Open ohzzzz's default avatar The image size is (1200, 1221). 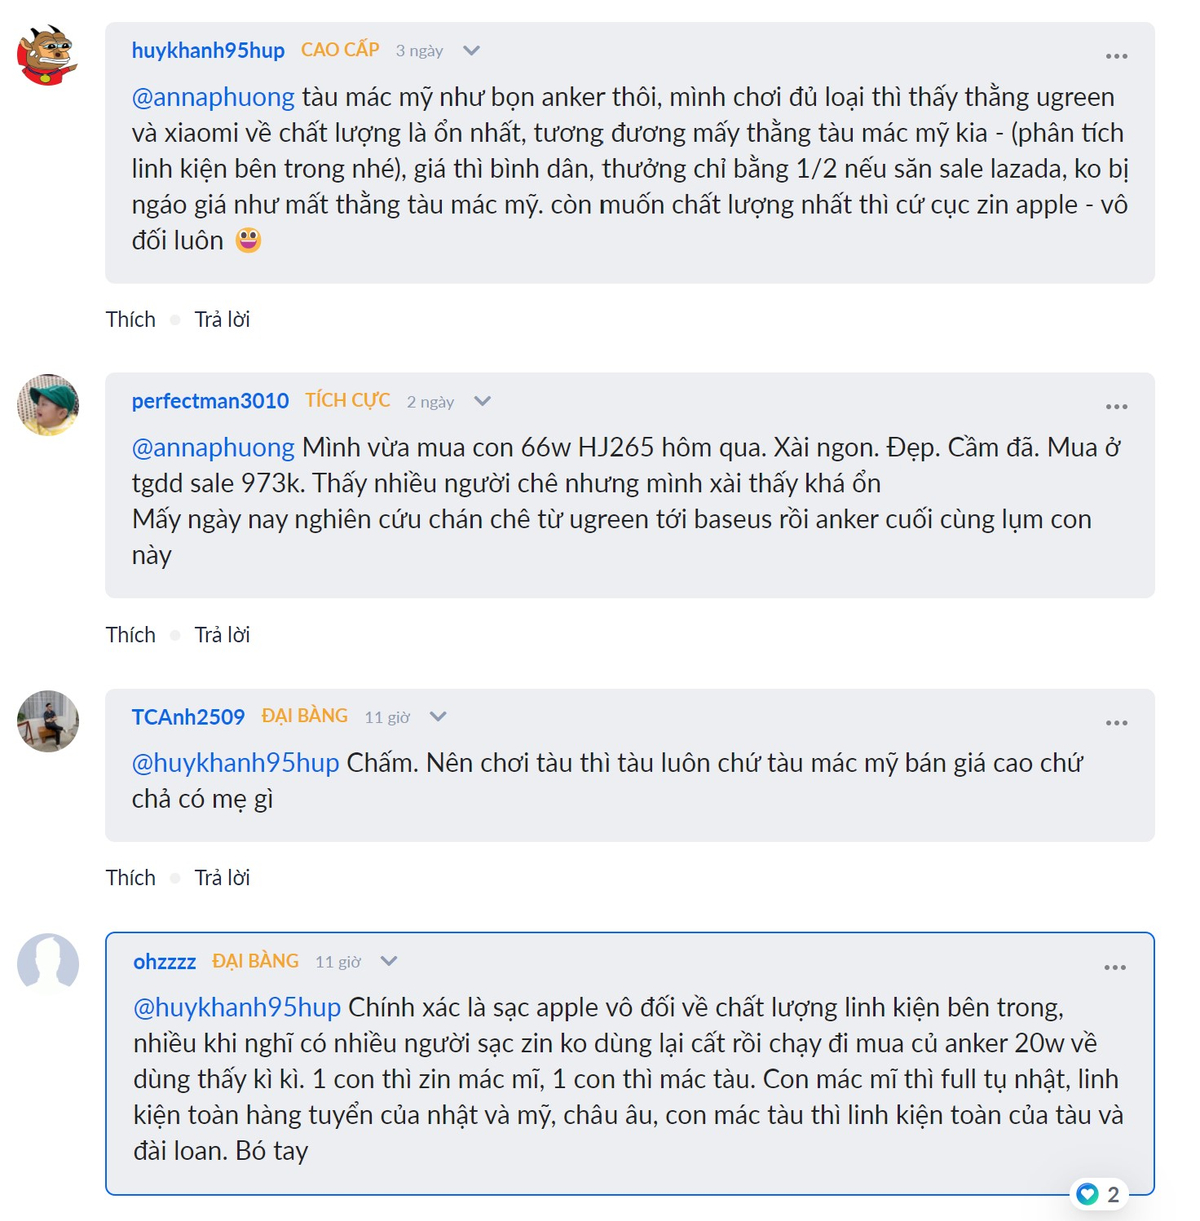click(x=48, y=965)
